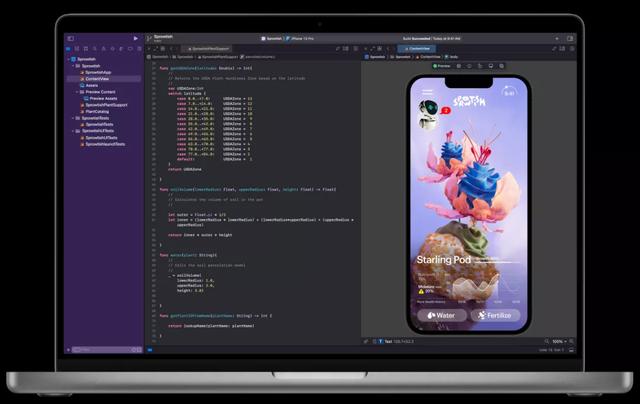Tap the red notification badge beside avatar
This screenshot has width=640, height=404.
click(445, 111)
